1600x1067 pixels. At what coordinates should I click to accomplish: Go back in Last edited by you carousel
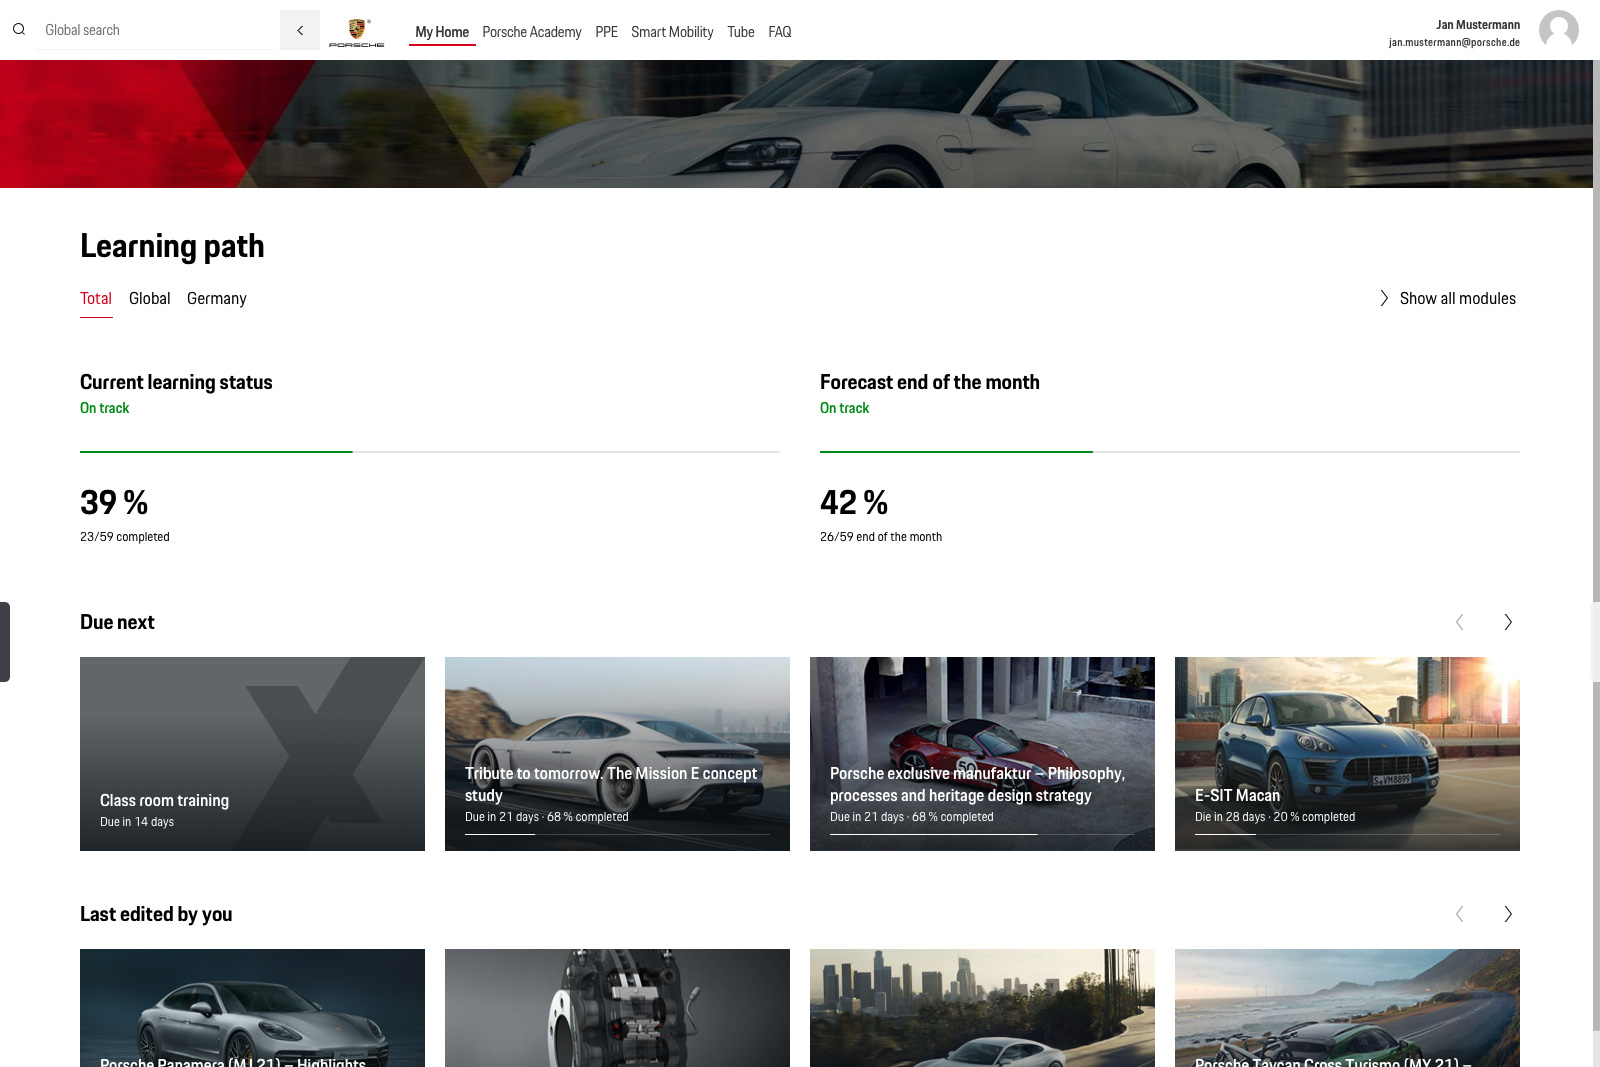point(1460,914)
